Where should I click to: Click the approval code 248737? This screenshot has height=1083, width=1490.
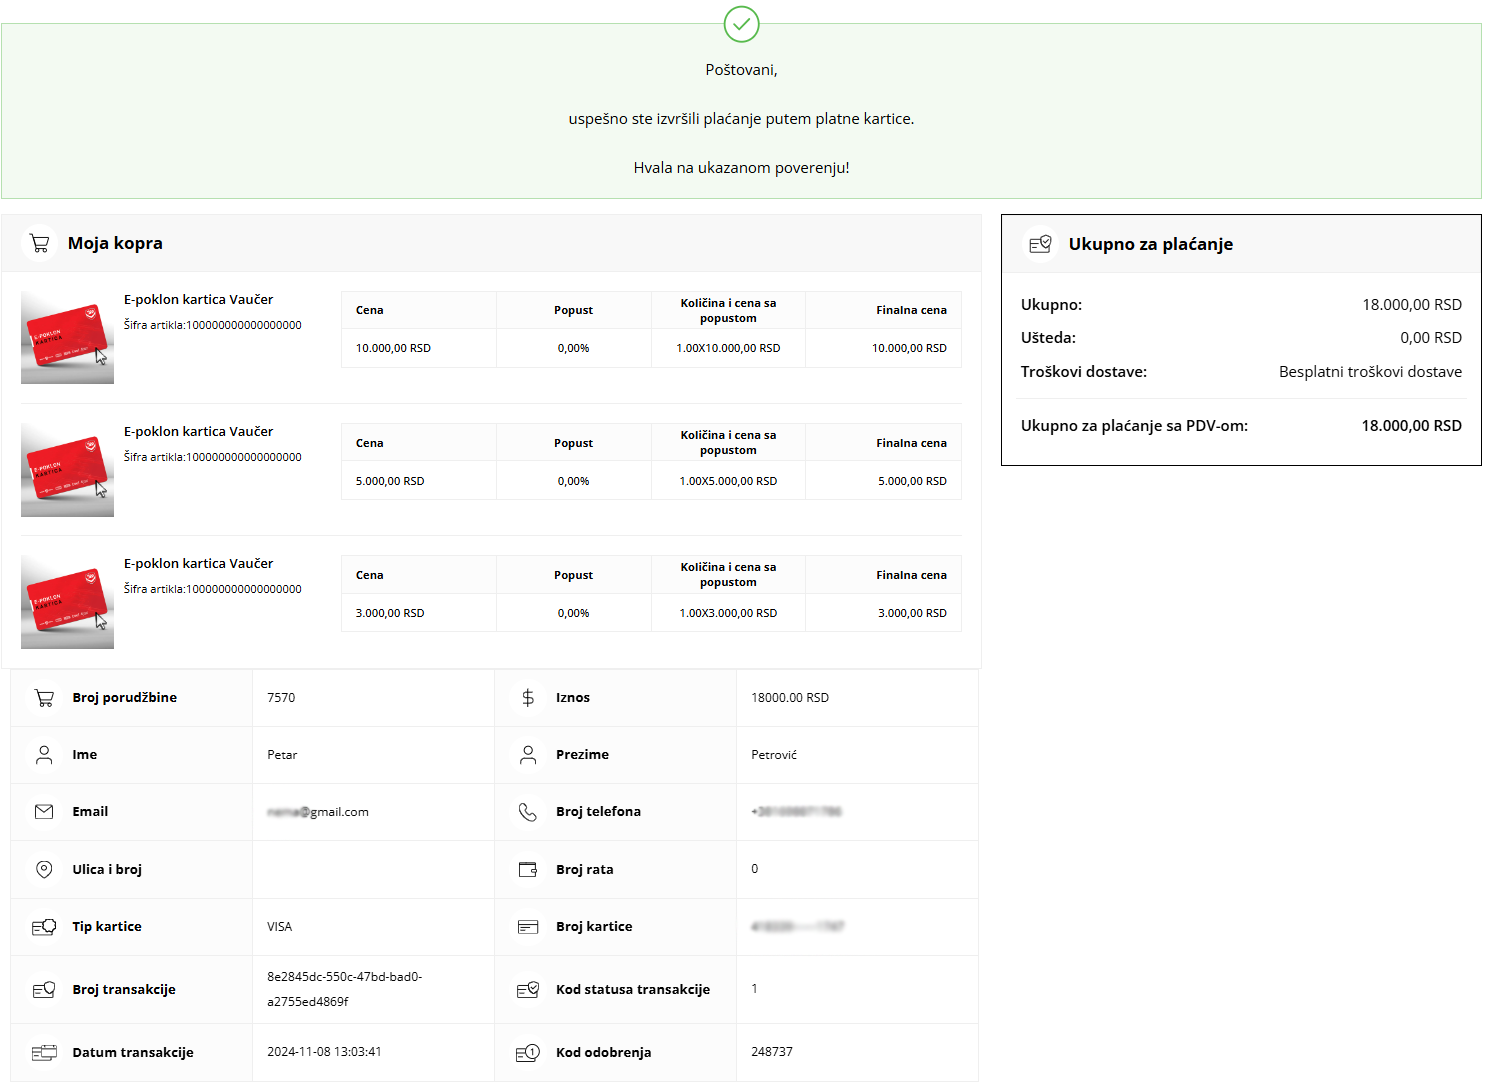(x=771, y=1052)
